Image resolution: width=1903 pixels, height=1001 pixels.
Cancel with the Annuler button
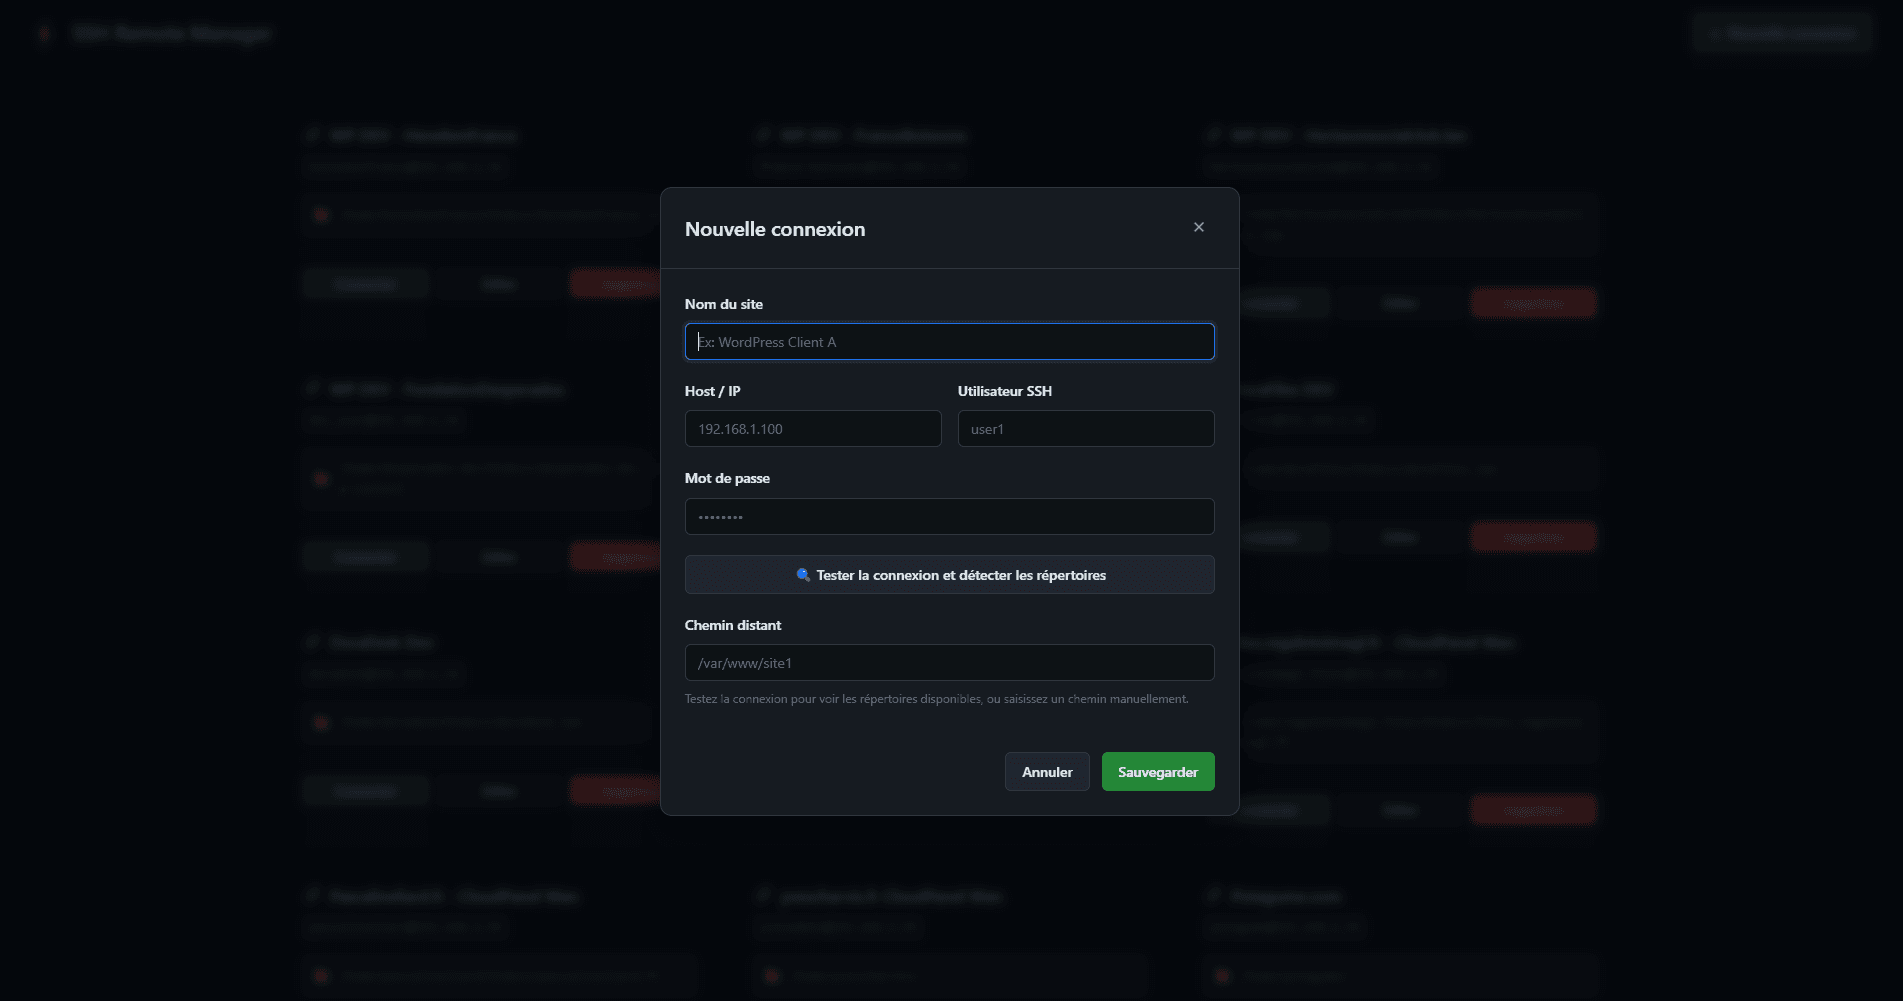coord(1046,772)
